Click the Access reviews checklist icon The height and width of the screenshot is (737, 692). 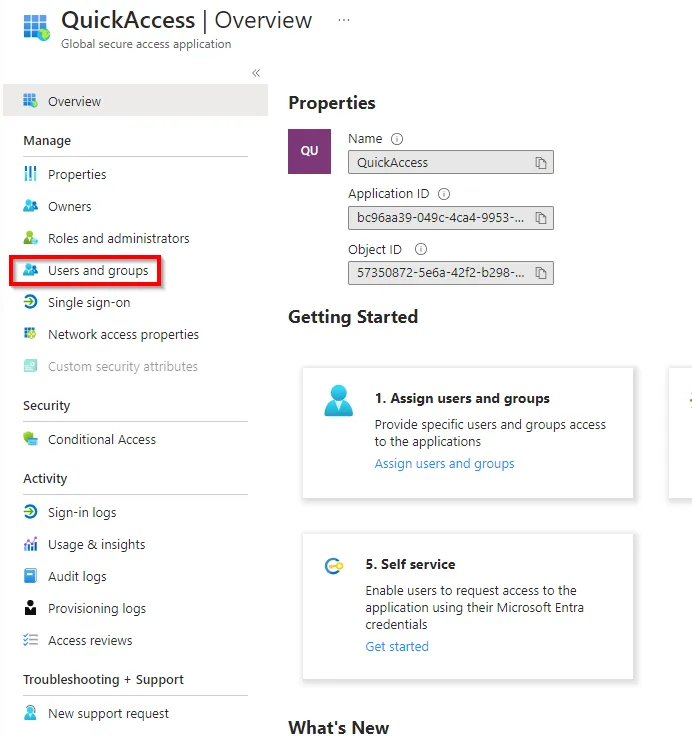31,640
